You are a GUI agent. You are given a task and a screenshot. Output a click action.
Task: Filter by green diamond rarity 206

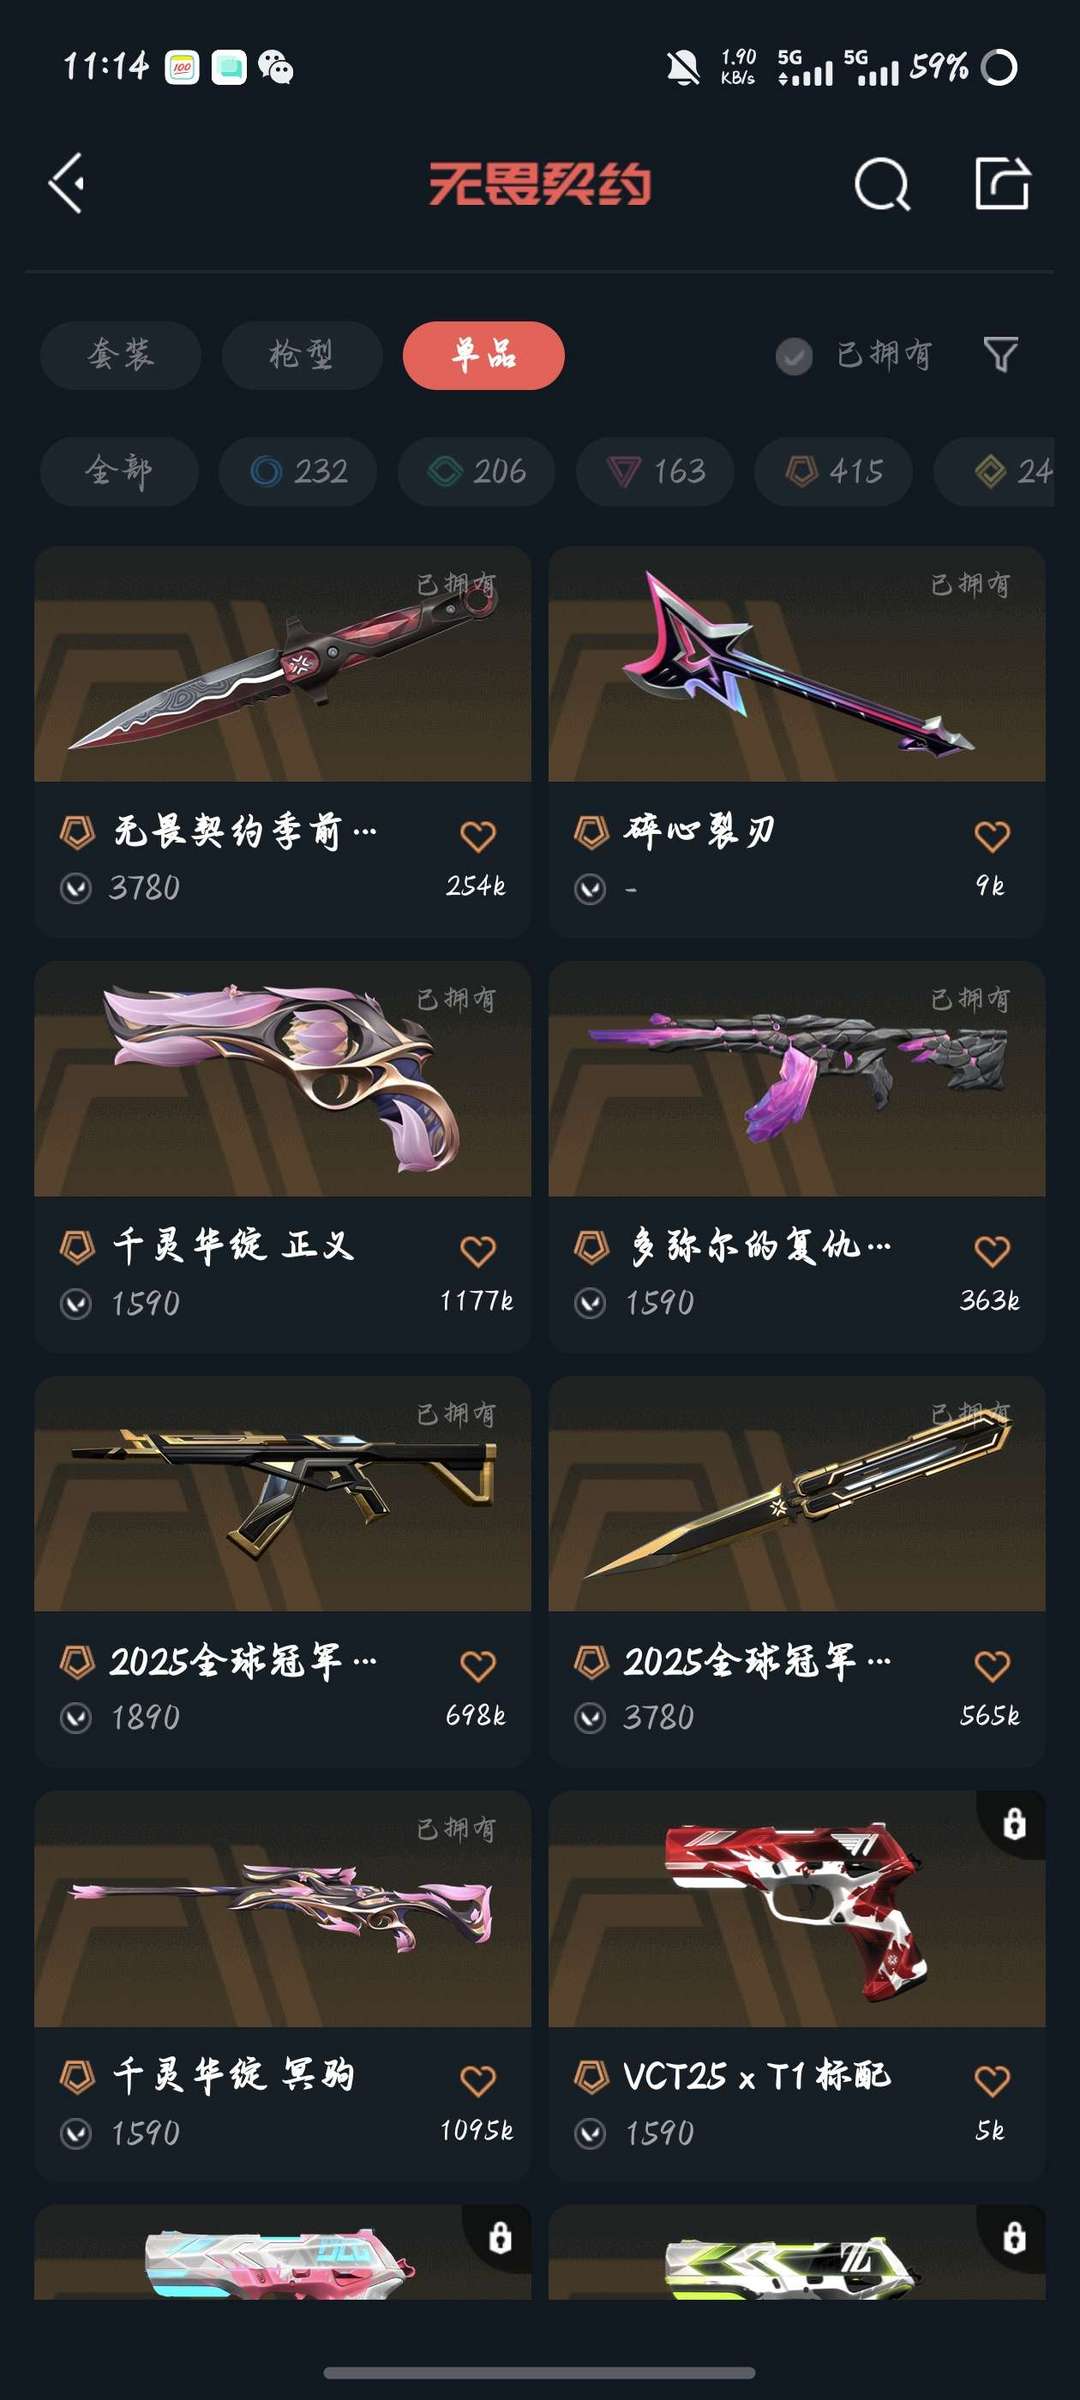(x=476, y=471)
